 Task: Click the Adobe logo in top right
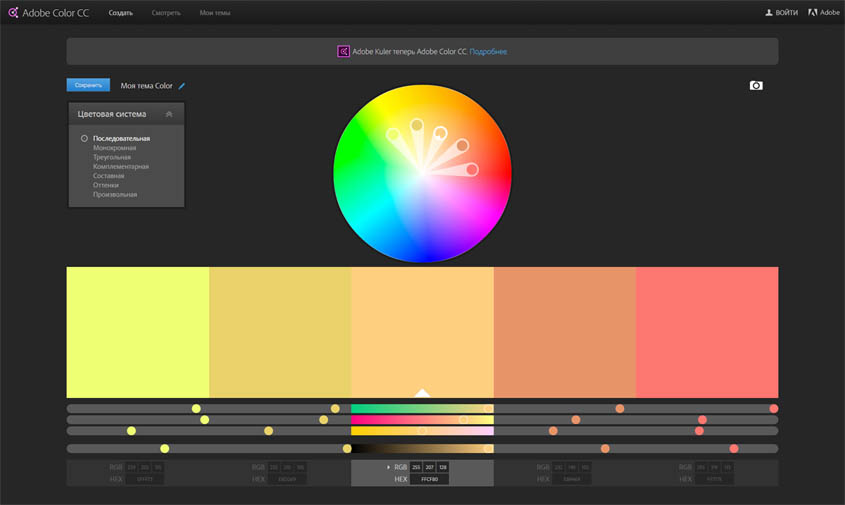click(813, 12)
